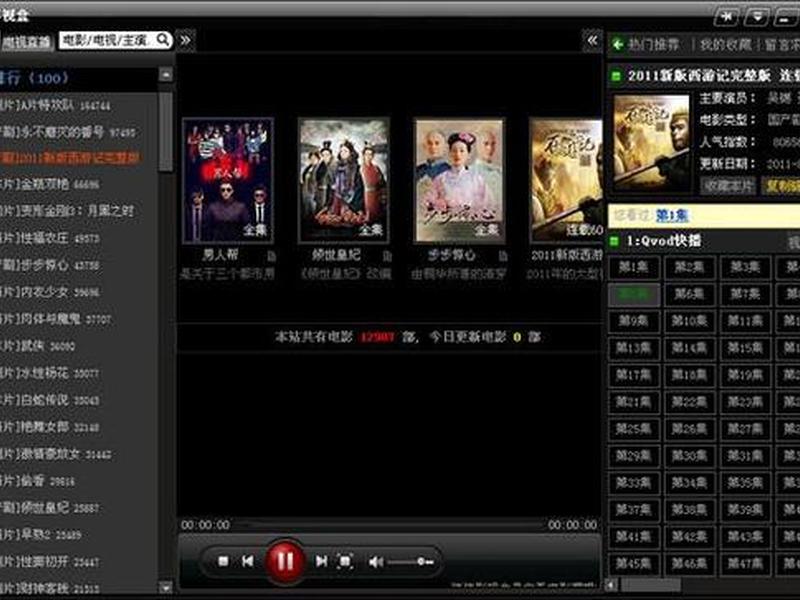Screen dimensions: 800x600
Task: Select 倾世皇妃 25887 row in ranking list
Action: click(50, 508)
